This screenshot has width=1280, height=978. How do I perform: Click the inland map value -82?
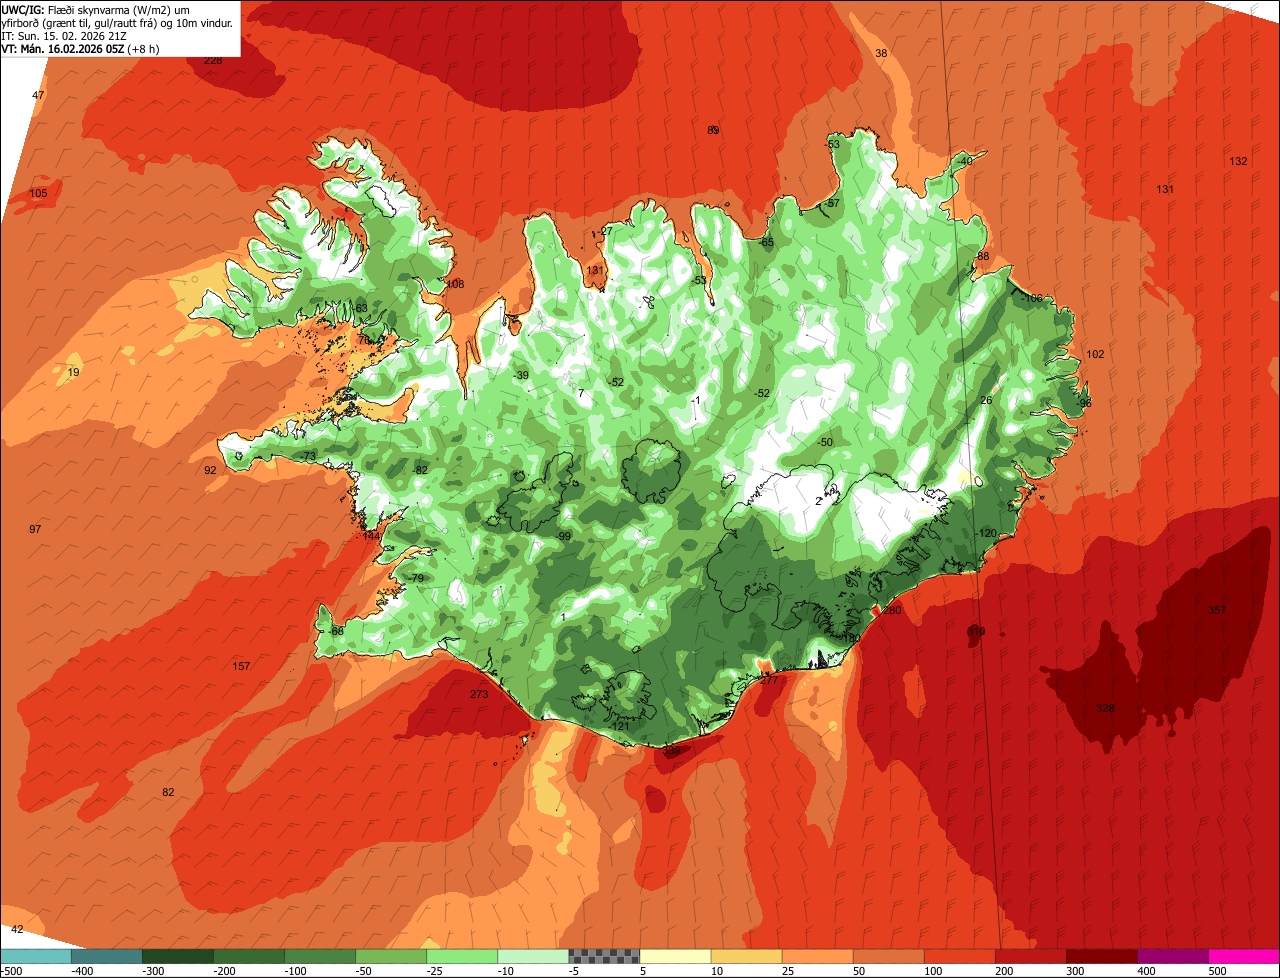pos(420,470)
